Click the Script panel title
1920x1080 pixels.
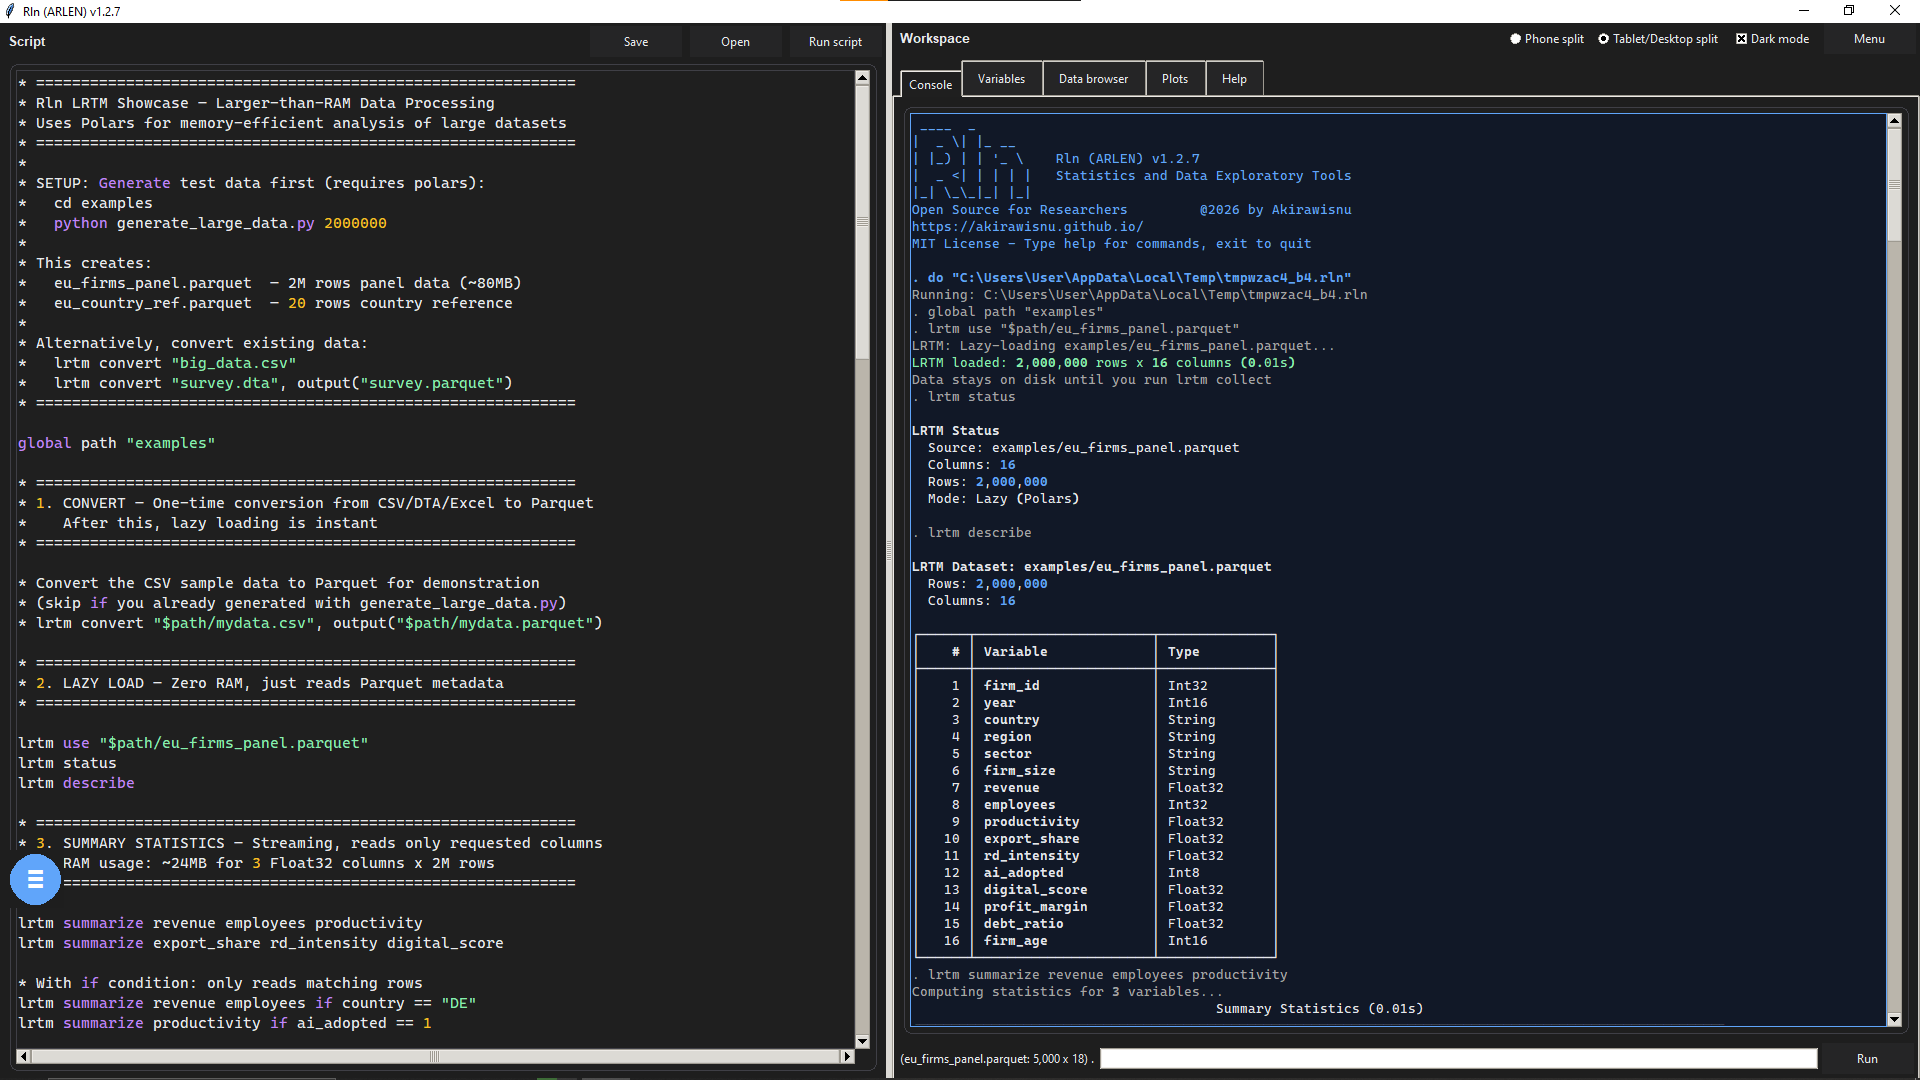(27, 41)
